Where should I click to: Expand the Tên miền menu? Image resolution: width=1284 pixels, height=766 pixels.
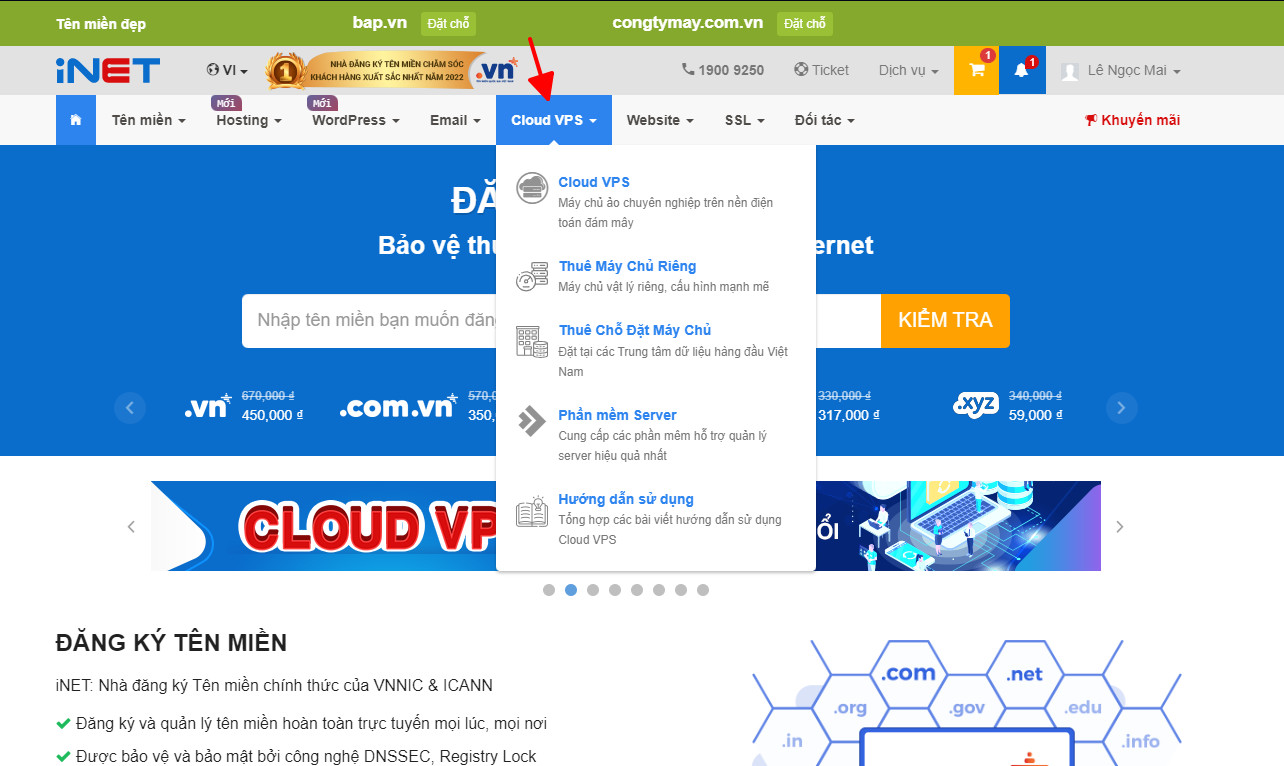point(149,120)
